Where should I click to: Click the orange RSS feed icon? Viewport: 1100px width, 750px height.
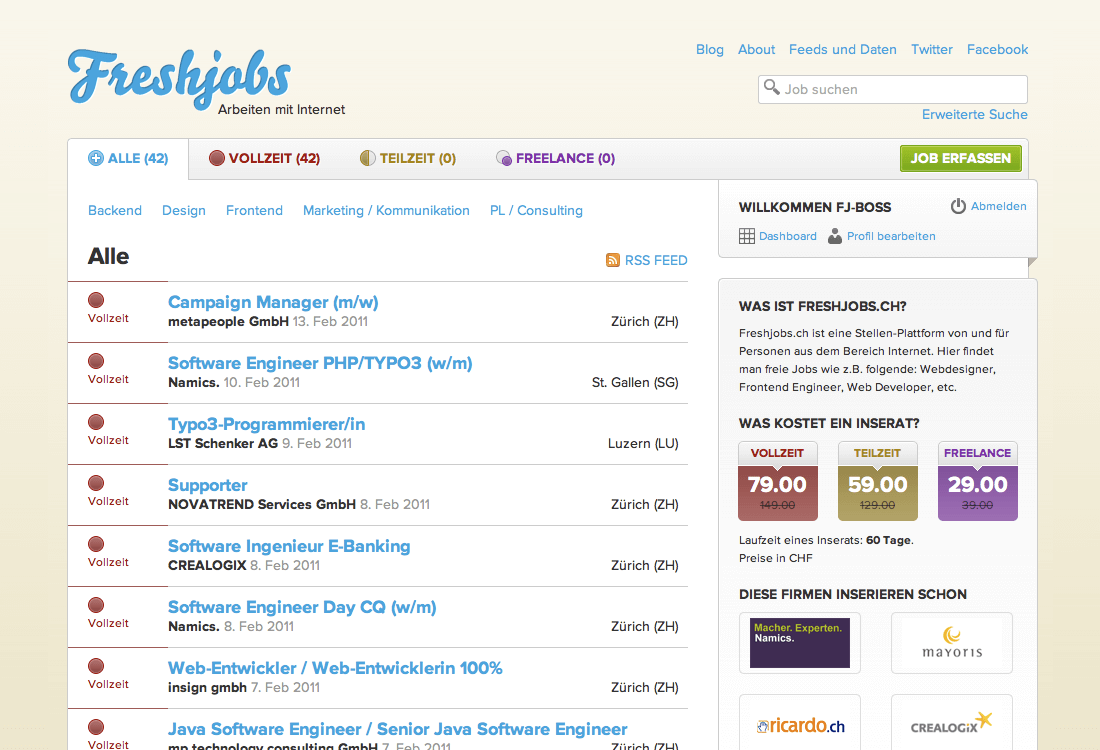pyautogui.click(x=613, y=260)
